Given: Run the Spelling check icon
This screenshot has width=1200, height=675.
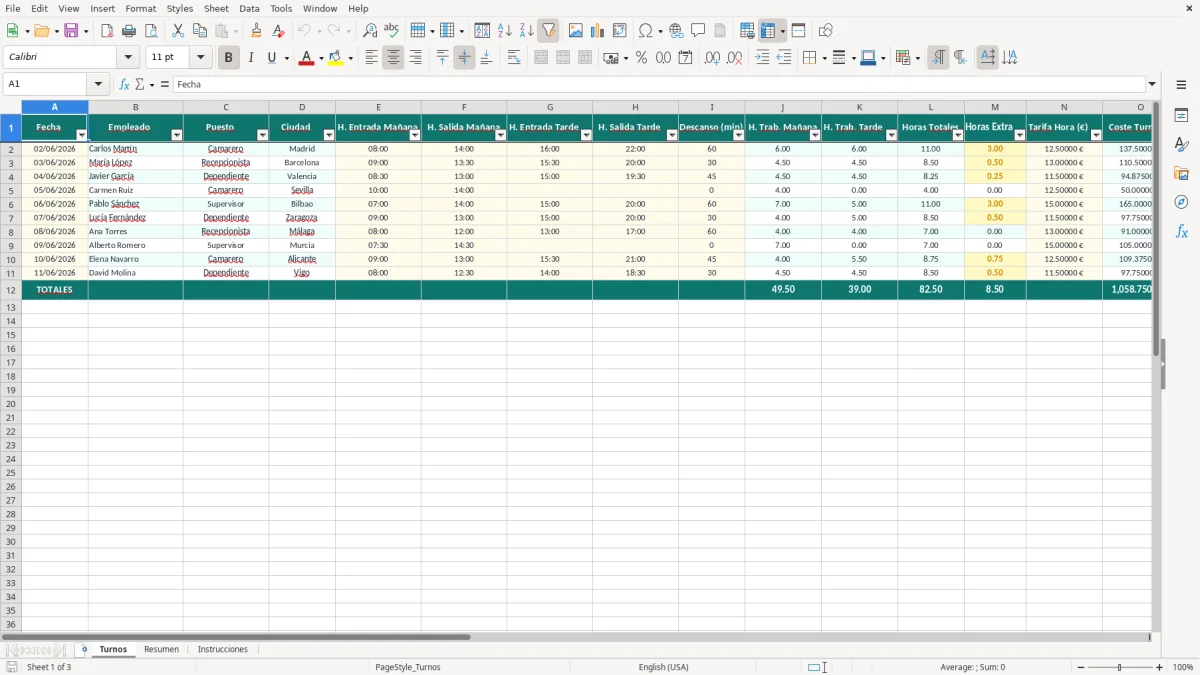Looking at the screenshot, I should point(391,31).
